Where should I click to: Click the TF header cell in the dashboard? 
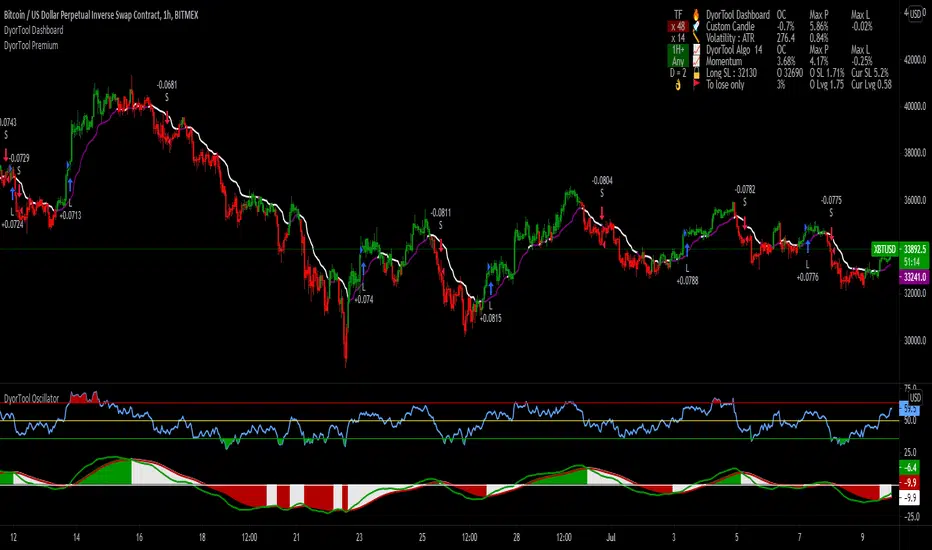pyautogui.click(x=678, y=14)
